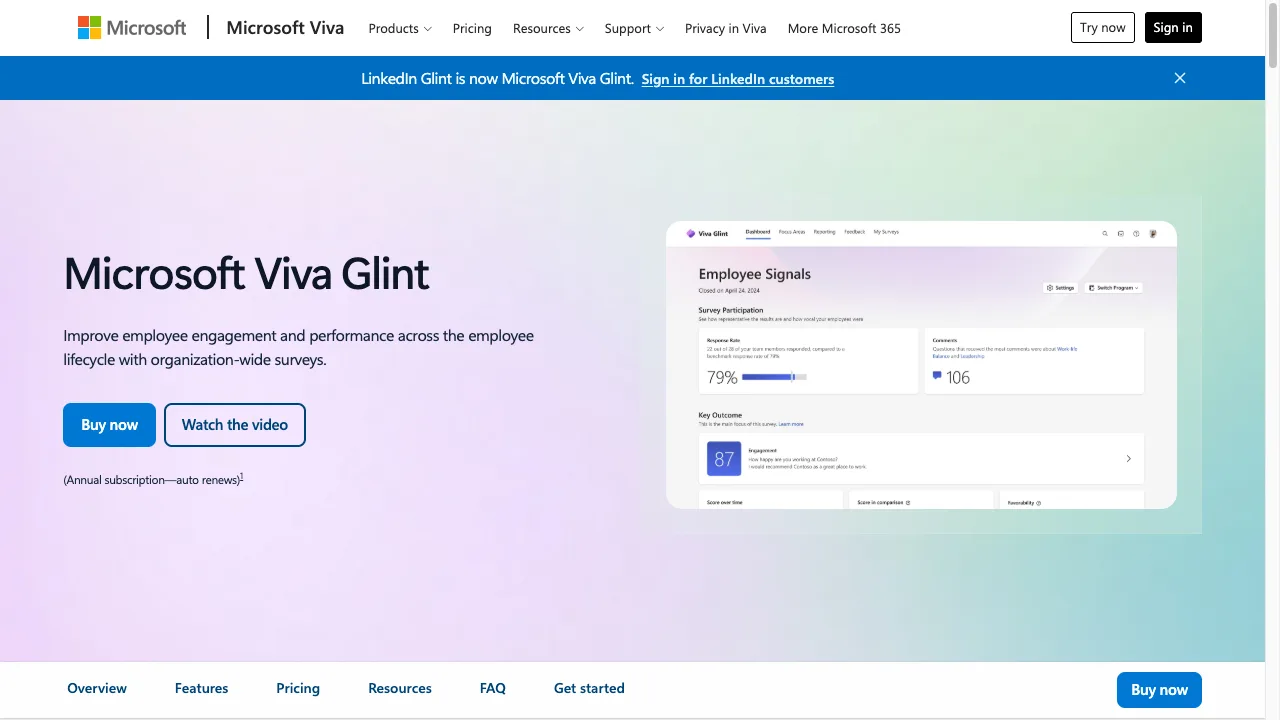Select Focus Areas tab in preview image
This screenshot has width=1280, height=720.
(x=792, y=232)
